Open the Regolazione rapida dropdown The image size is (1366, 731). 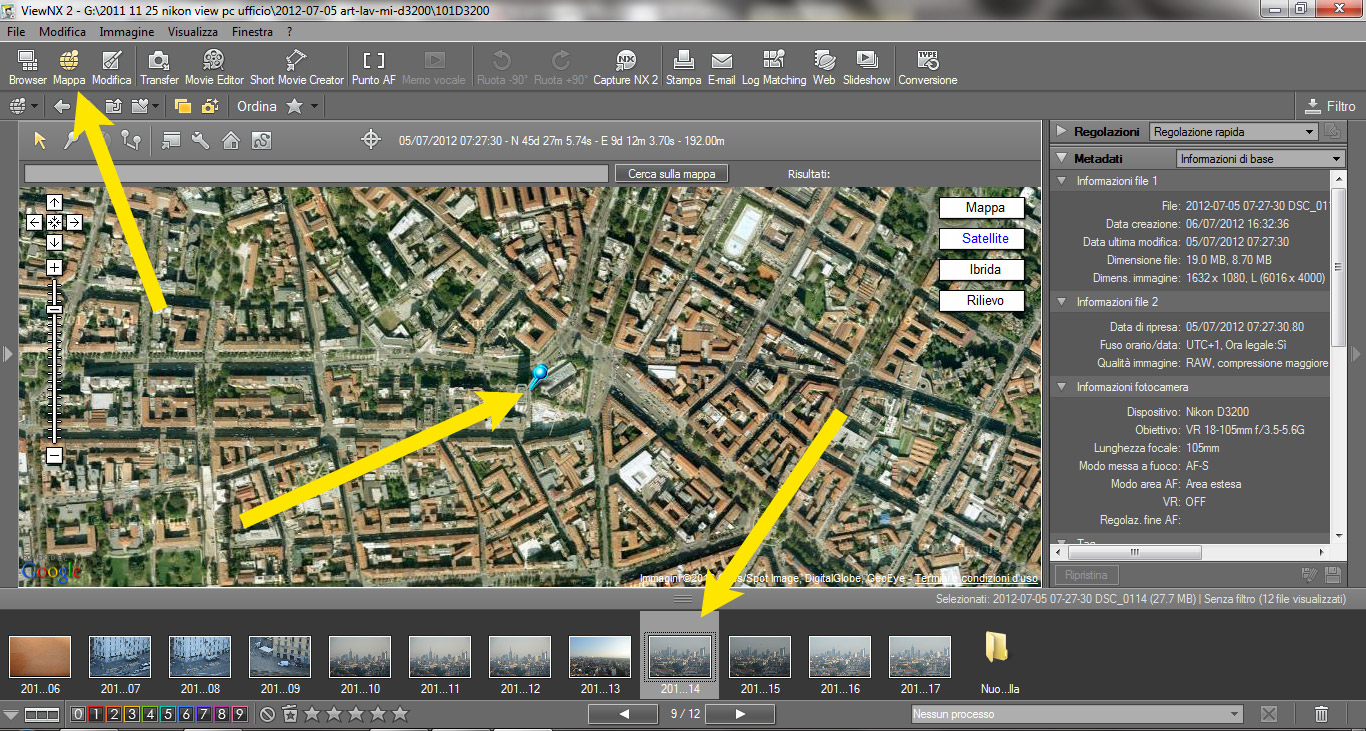[x=1234, y=132]
